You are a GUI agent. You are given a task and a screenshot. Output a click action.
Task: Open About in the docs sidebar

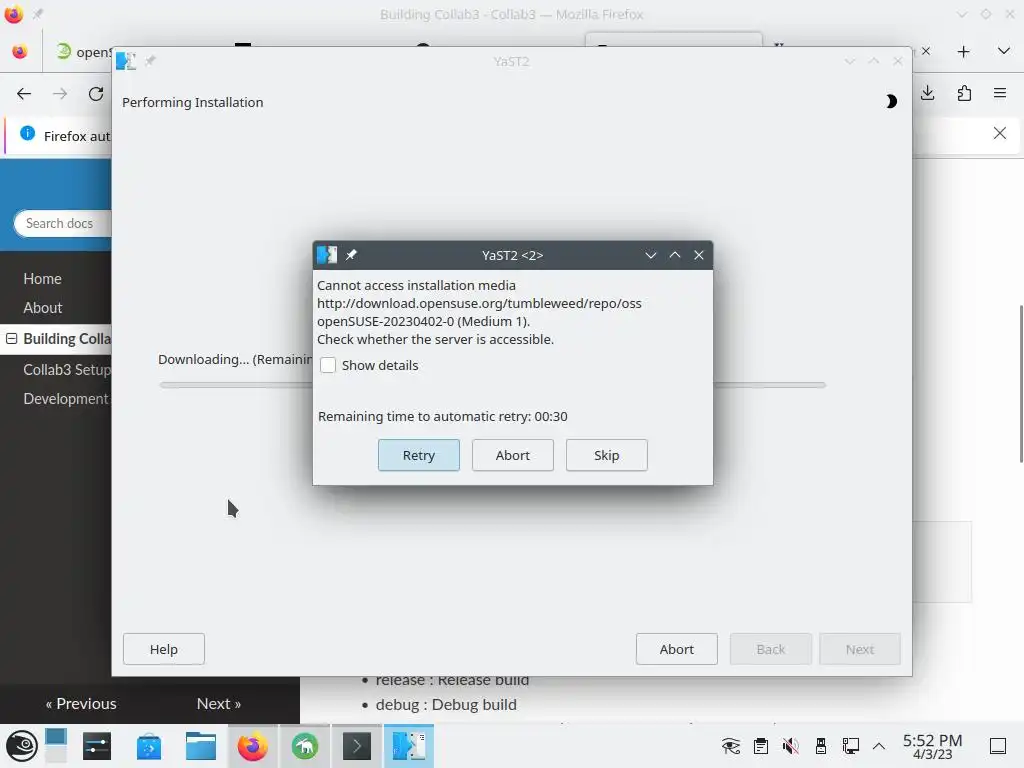point(42,308)
